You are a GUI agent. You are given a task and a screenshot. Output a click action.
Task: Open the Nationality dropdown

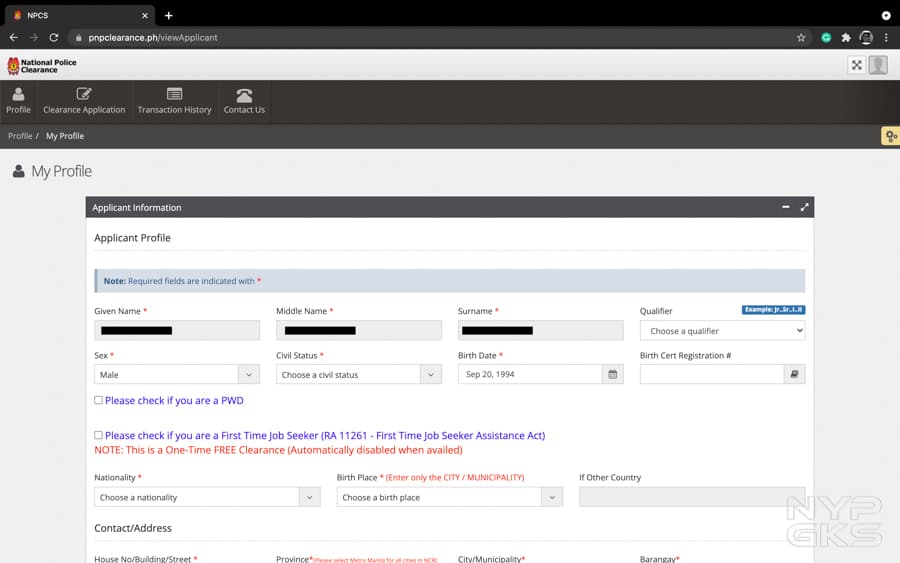(x=207, y=497)
